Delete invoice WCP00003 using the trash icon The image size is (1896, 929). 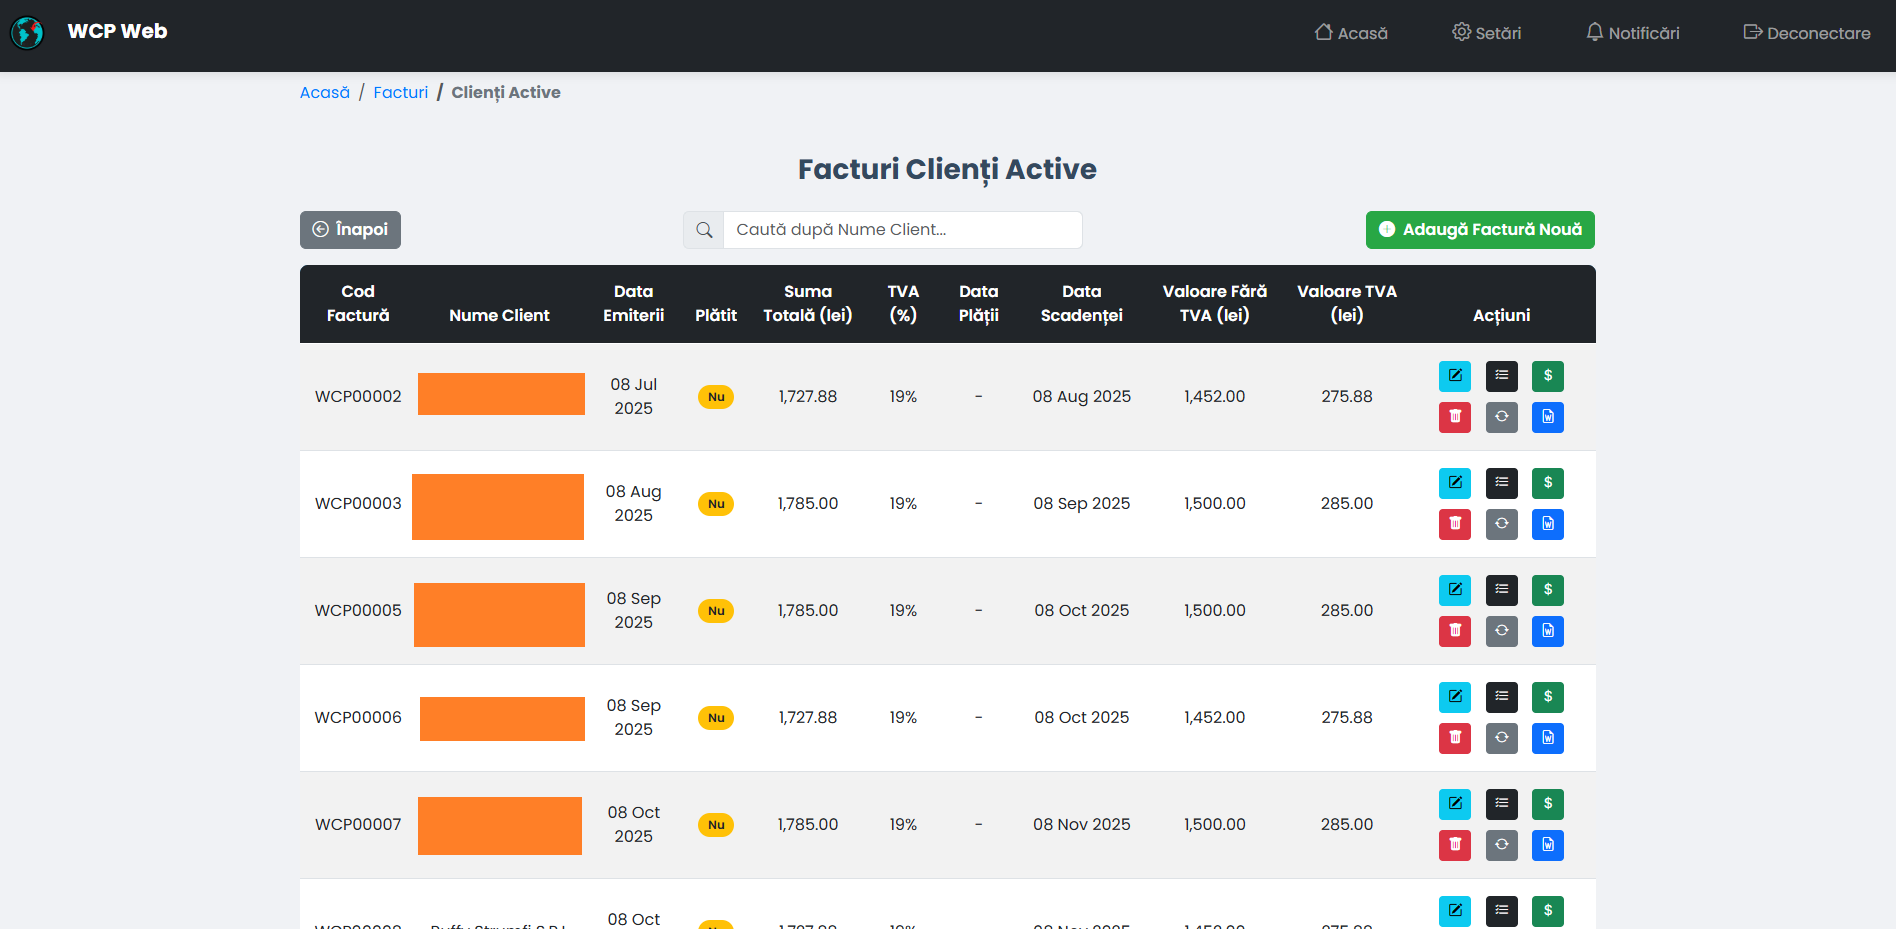pyautogui.click(x=1454, y=524)
